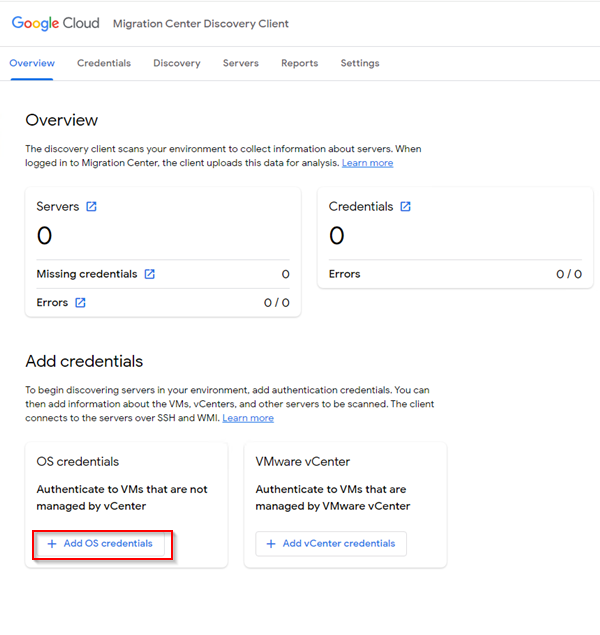Click the Missing credentials label
The height and width of the screenshot is (635, 600).
click(x=87, y=274)
